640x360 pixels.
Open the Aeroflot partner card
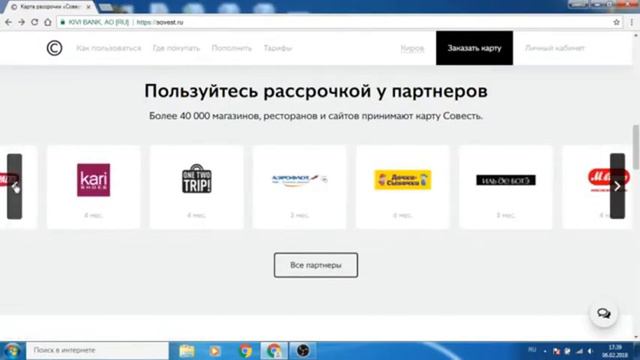300,187
